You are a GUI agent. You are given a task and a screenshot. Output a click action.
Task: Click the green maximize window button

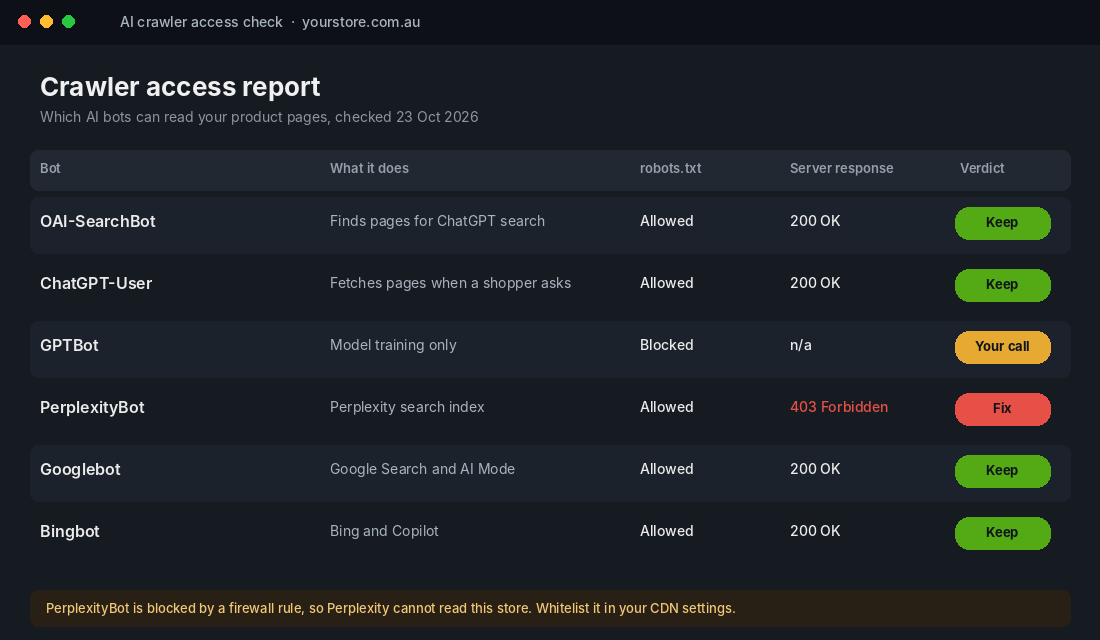click(69, 22)
